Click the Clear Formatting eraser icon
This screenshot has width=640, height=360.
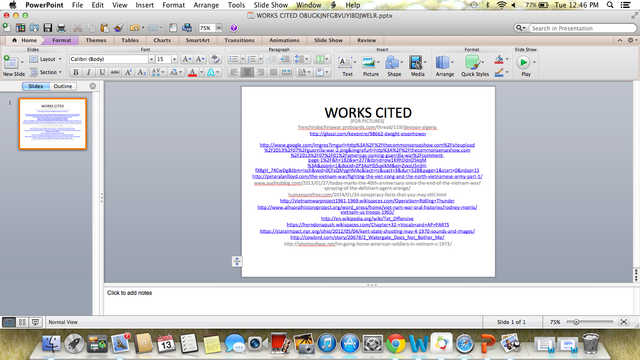coord(215,59)
